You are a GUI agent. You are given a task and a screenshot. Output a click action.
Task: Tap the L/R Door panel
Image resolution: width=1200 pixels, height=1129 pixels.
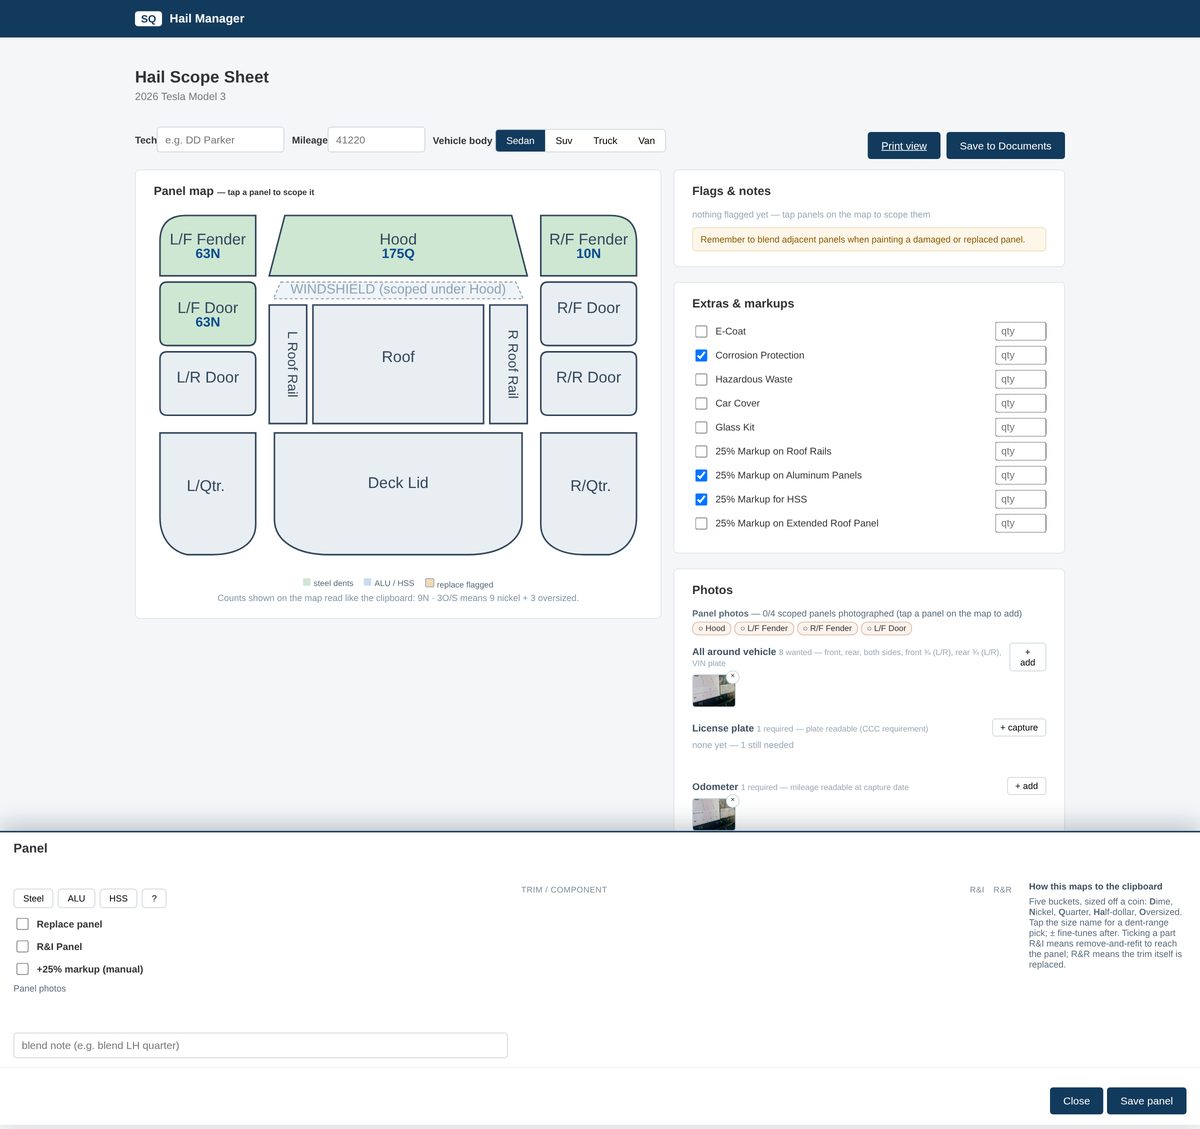click(208, 383)
